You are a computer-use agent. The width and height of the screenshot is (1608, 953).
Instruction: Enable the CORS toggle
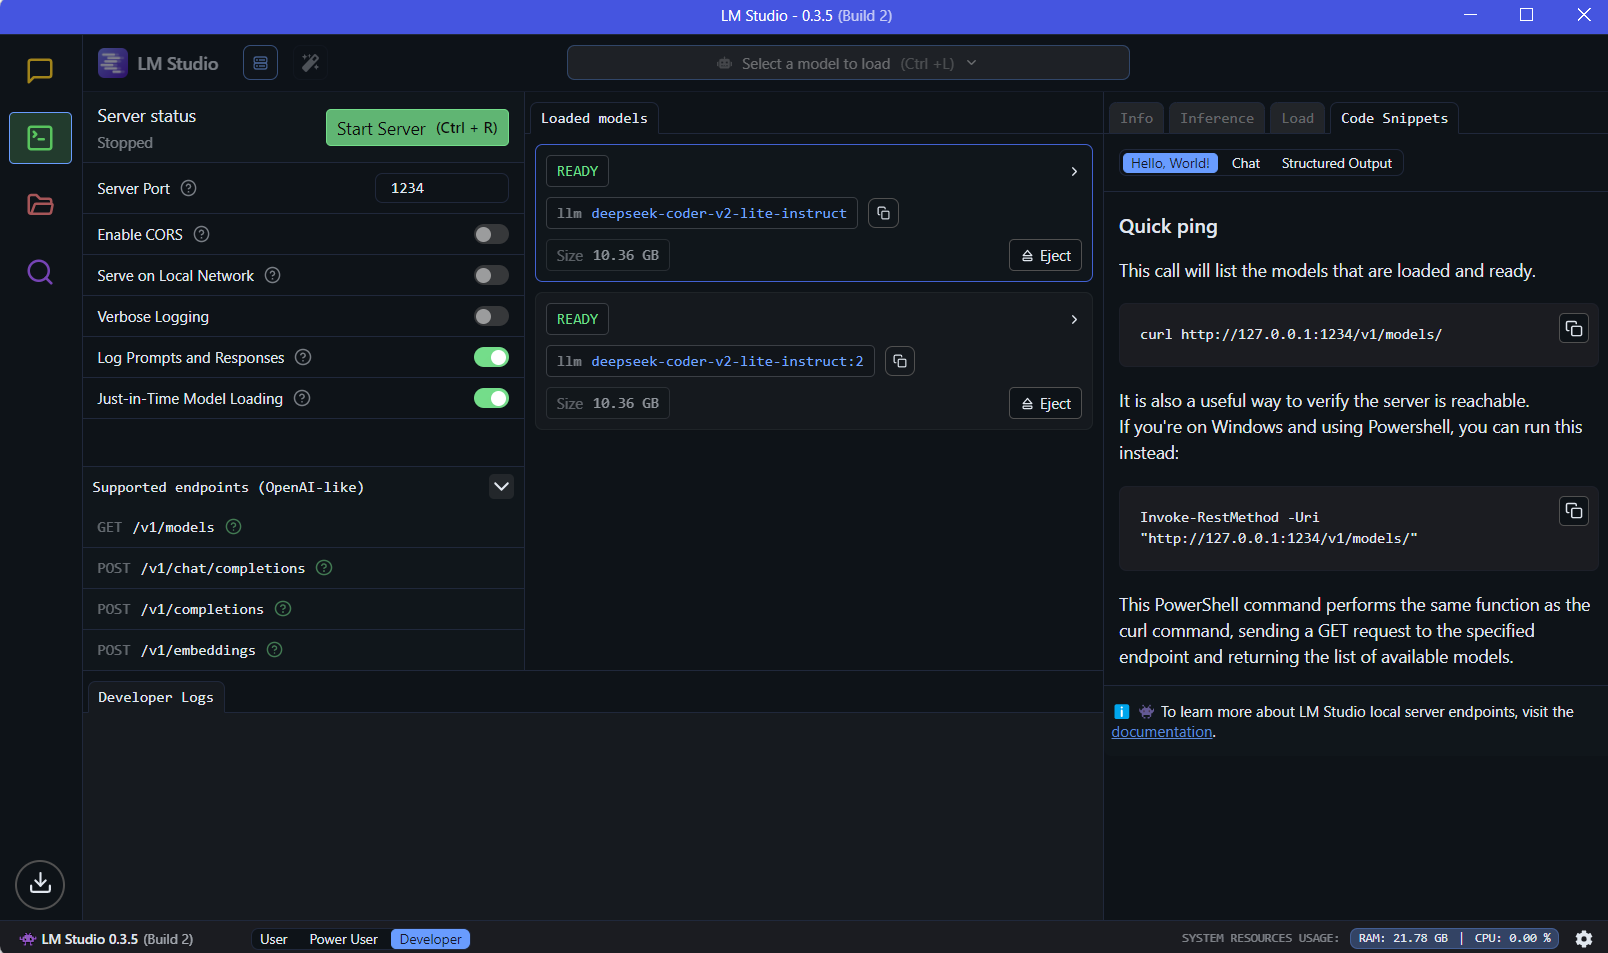[491, 234]
